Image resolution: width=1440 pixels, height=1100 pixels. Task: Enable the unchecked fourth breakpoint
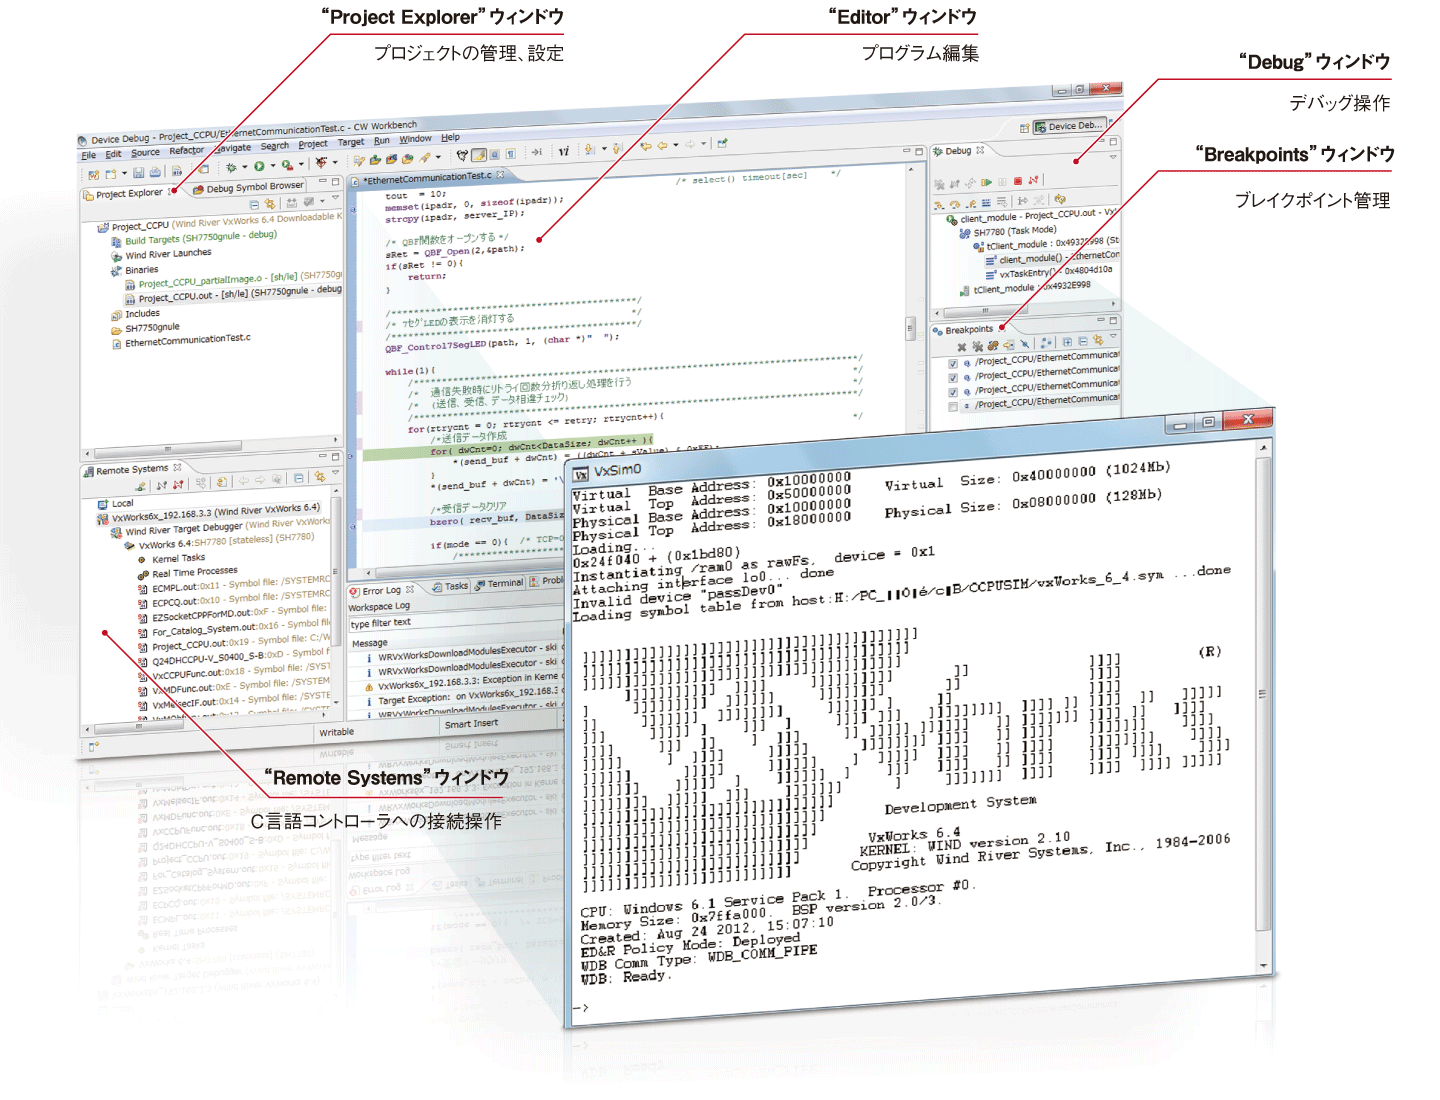[953, 406]
